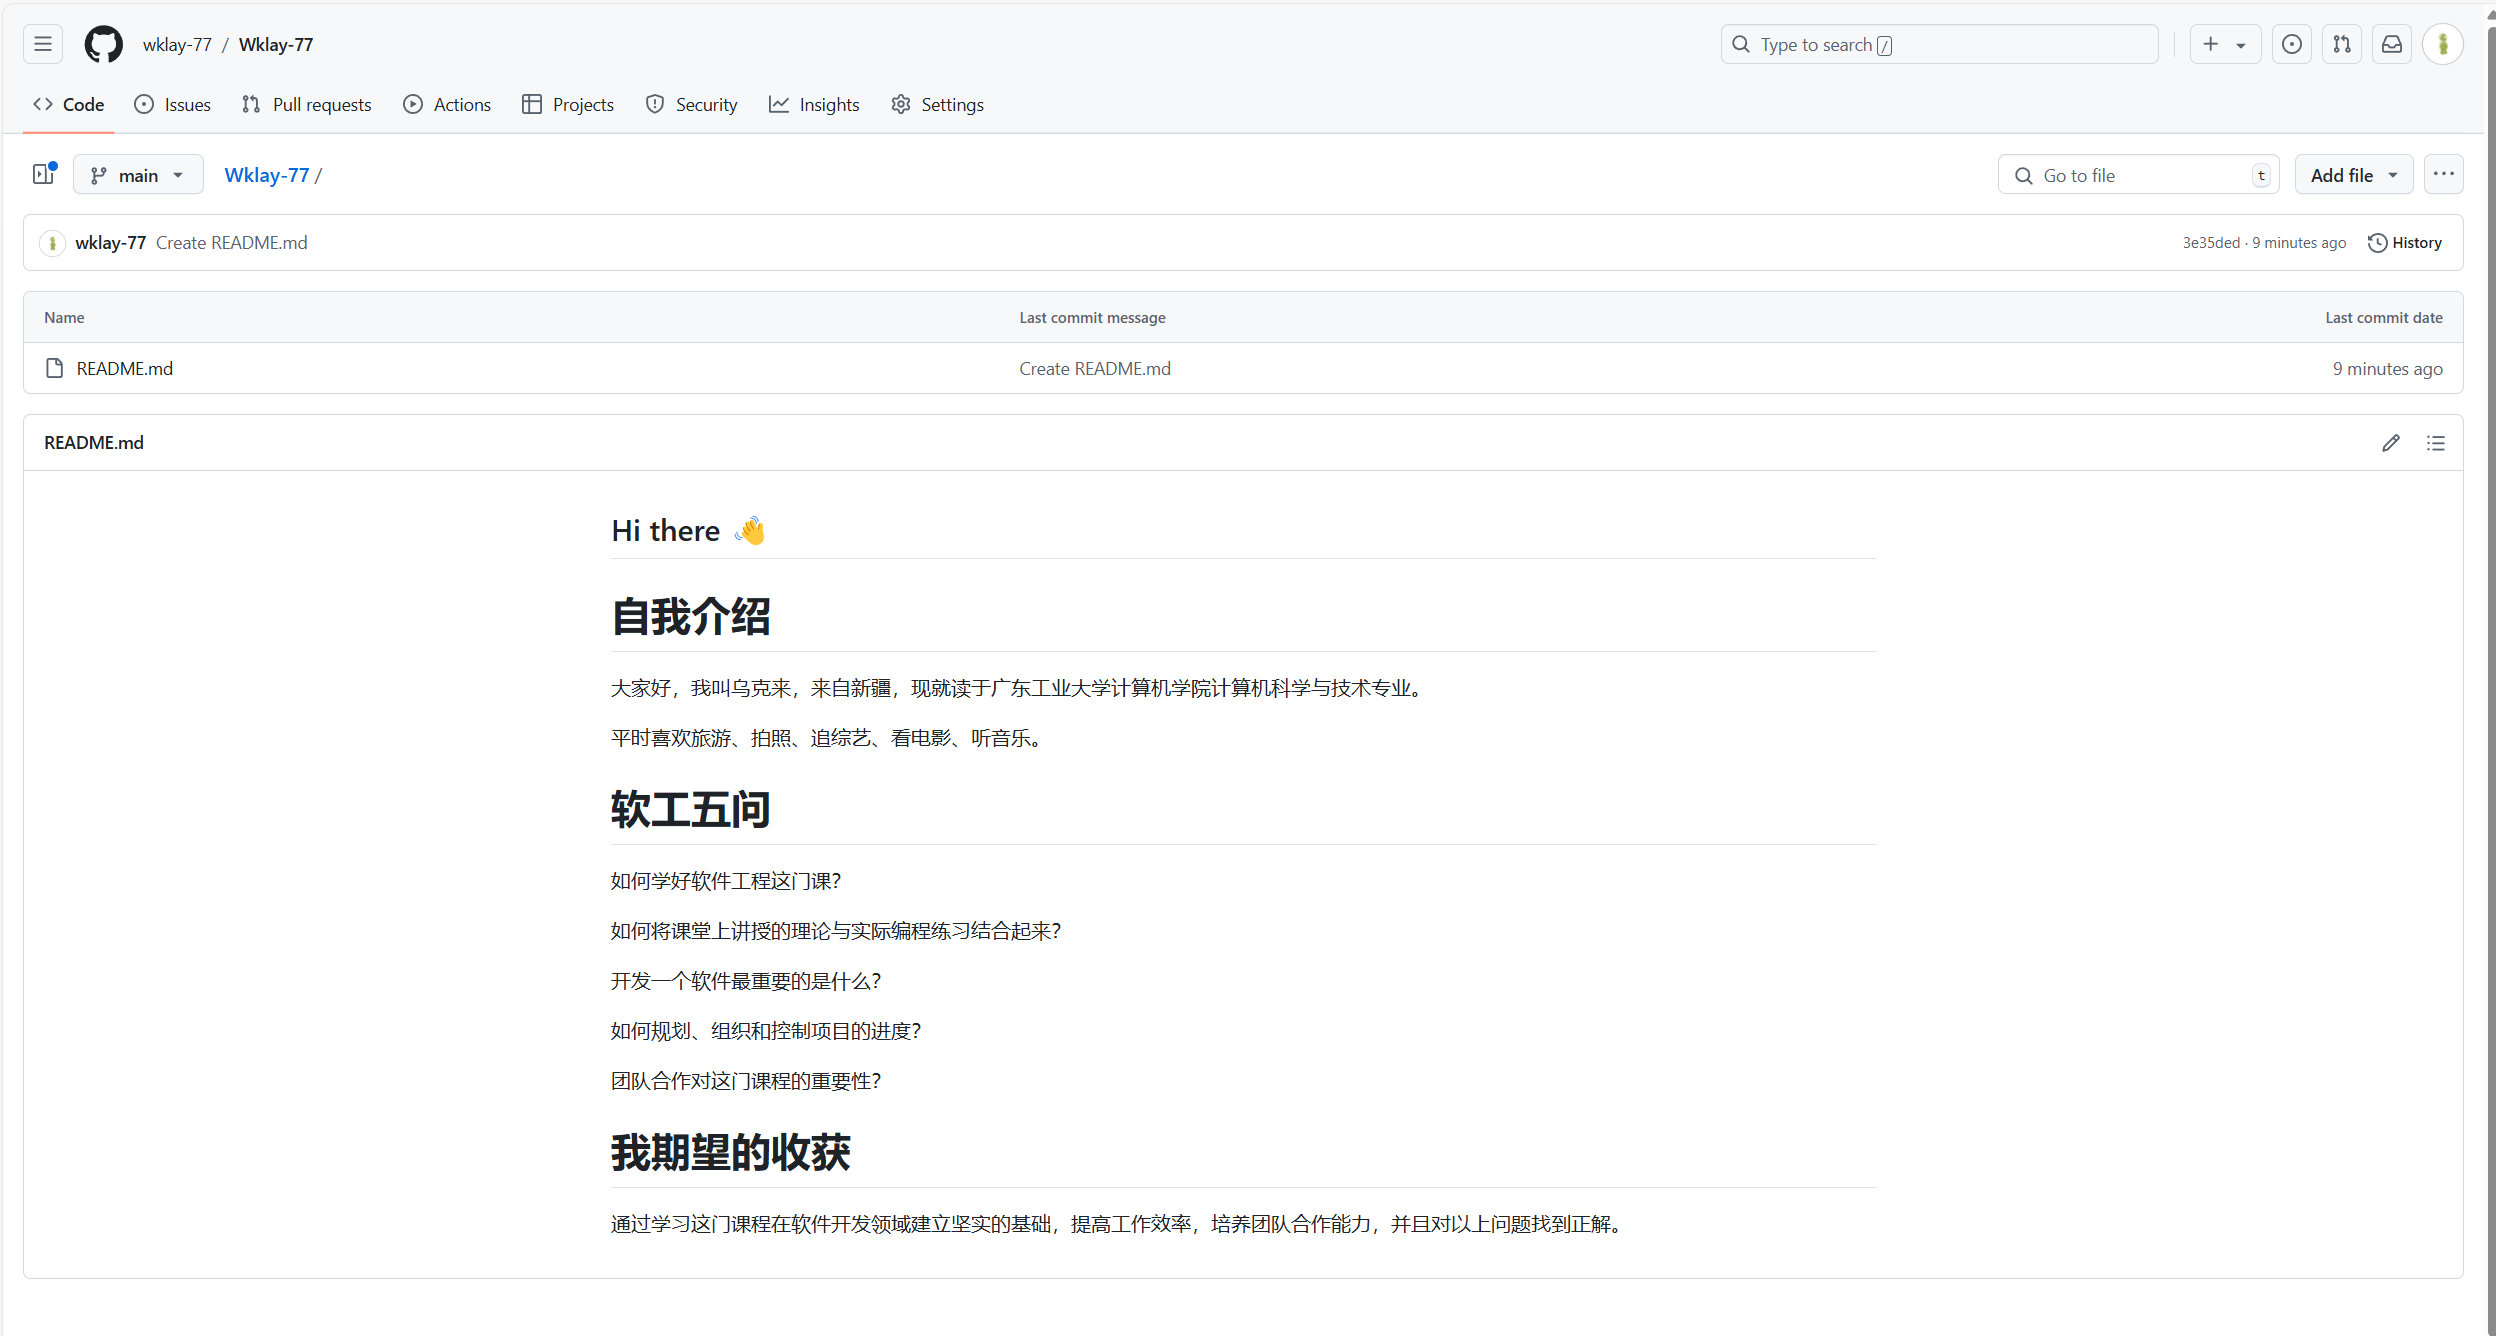Edit README with the pencil icon
2496x1336 pixels.
point(2390,443)
